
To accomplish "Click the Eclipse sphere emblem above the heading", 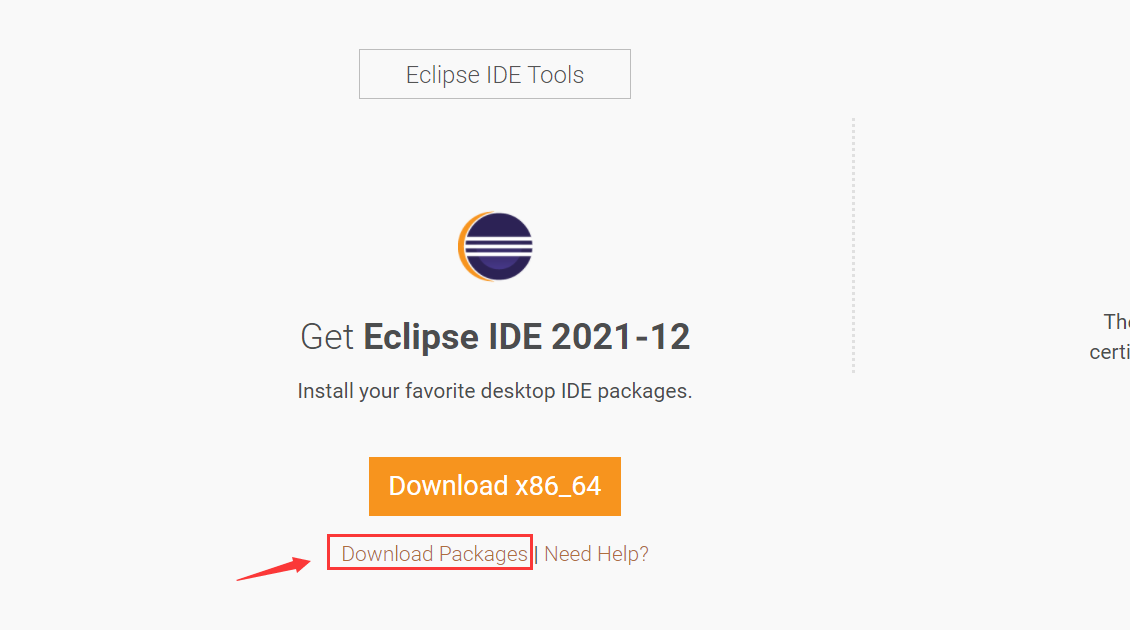I will (494, 246).
